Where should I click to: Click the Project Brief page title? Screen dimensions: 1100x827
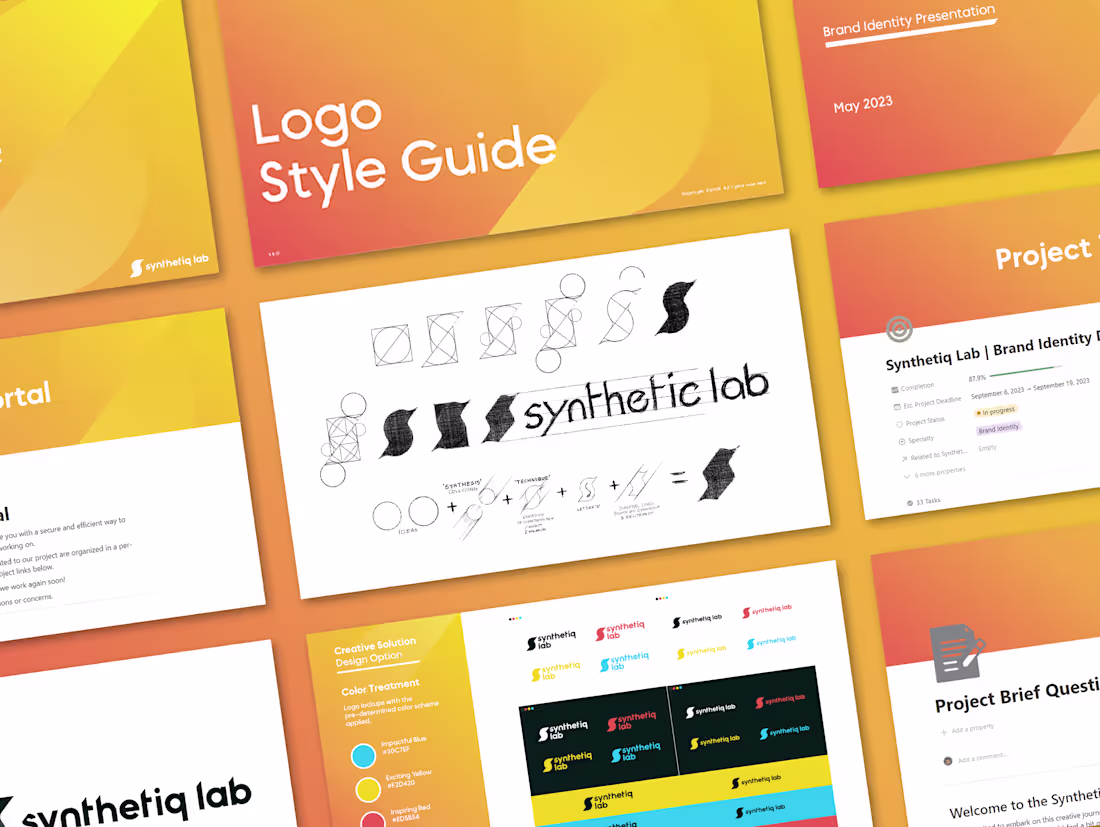point(1017,695)
